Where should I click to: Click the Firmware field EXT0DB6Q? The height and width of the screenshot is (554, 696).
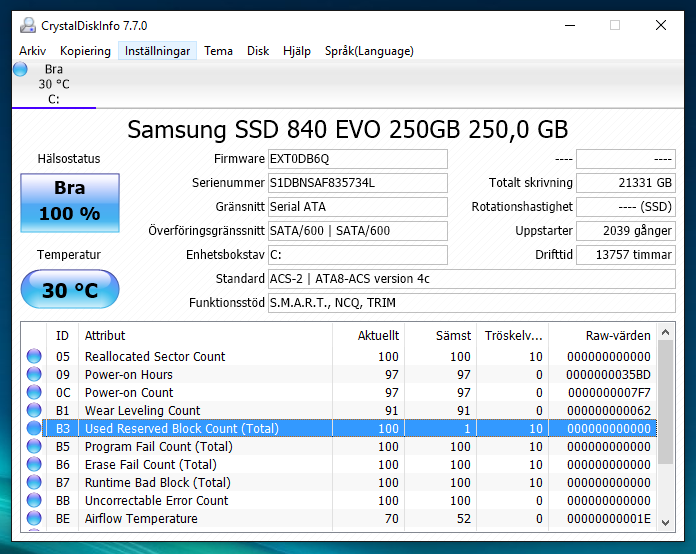coord(358,159)
